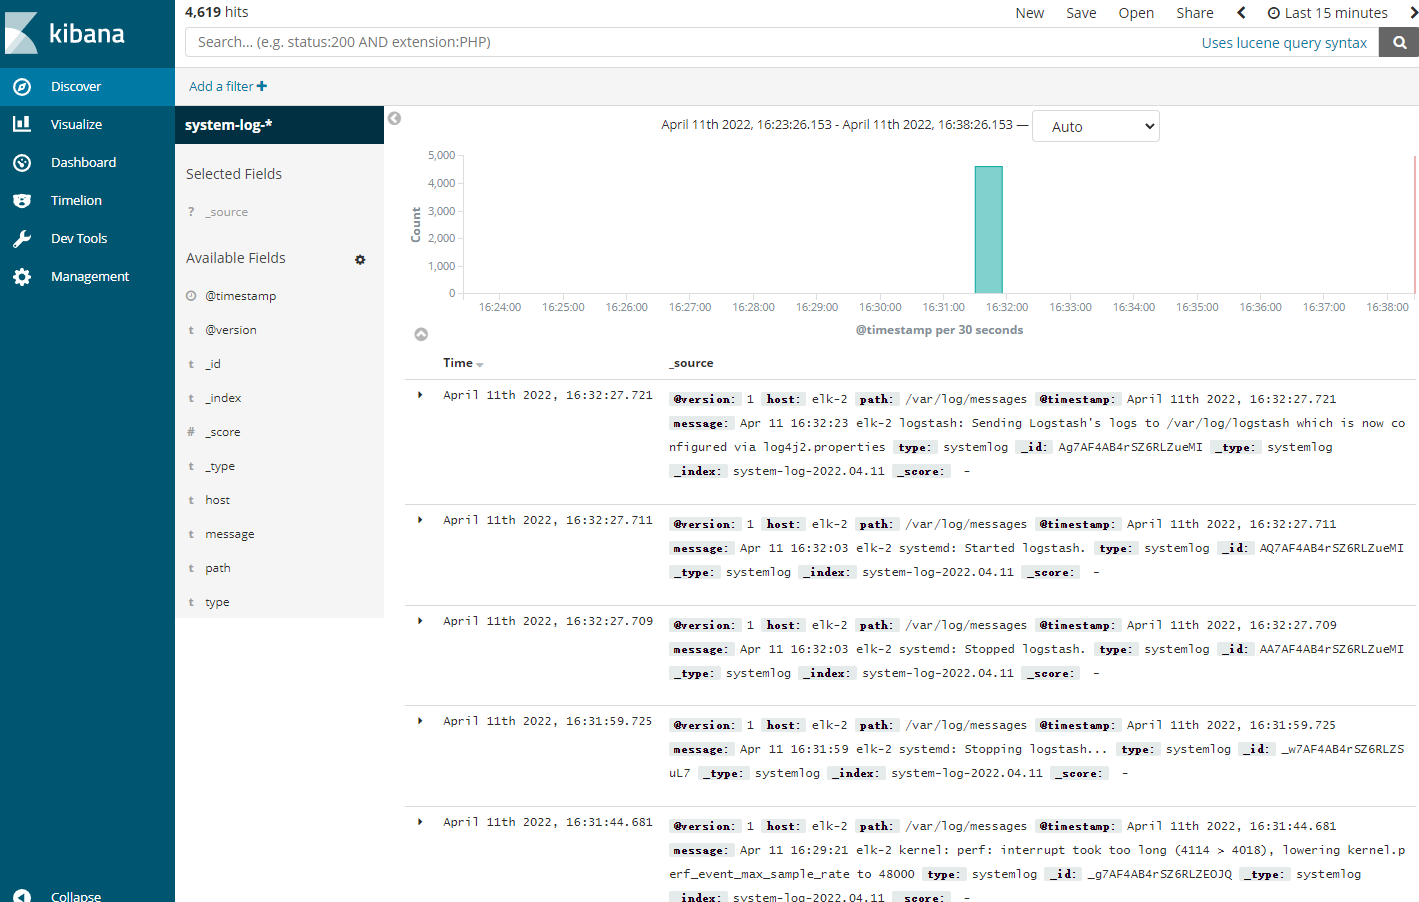The image size is (1419, 902).
Task: Click the @timestamp per 30 seconds label
Action: [939, 330]
